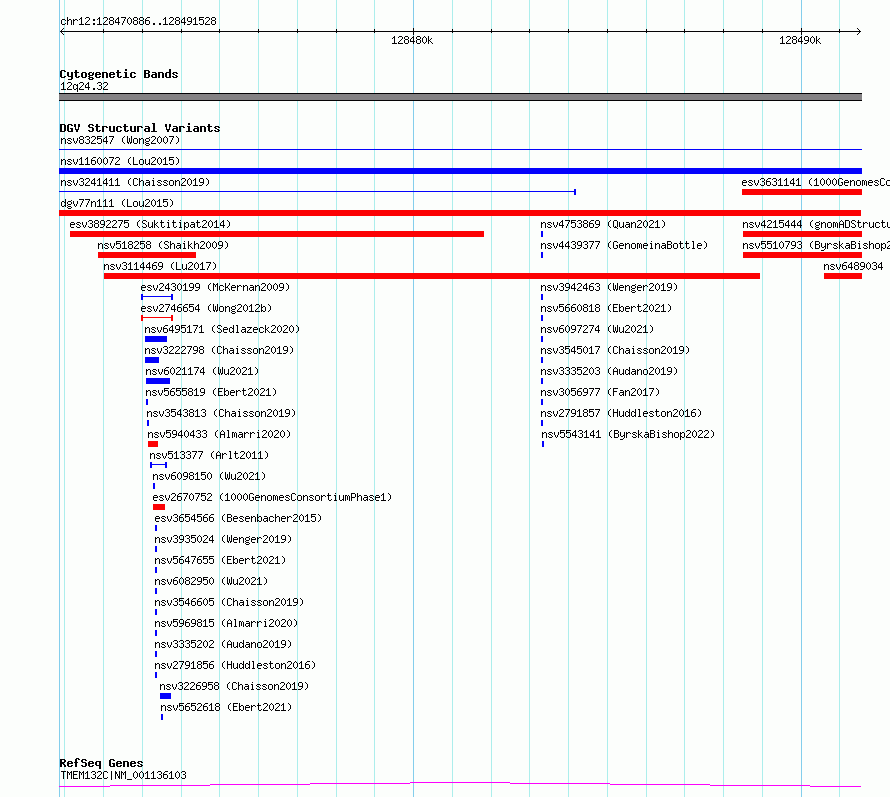Click nsv6097274 (Wu2021) label

pyautogui.click(x=597, y=329)
